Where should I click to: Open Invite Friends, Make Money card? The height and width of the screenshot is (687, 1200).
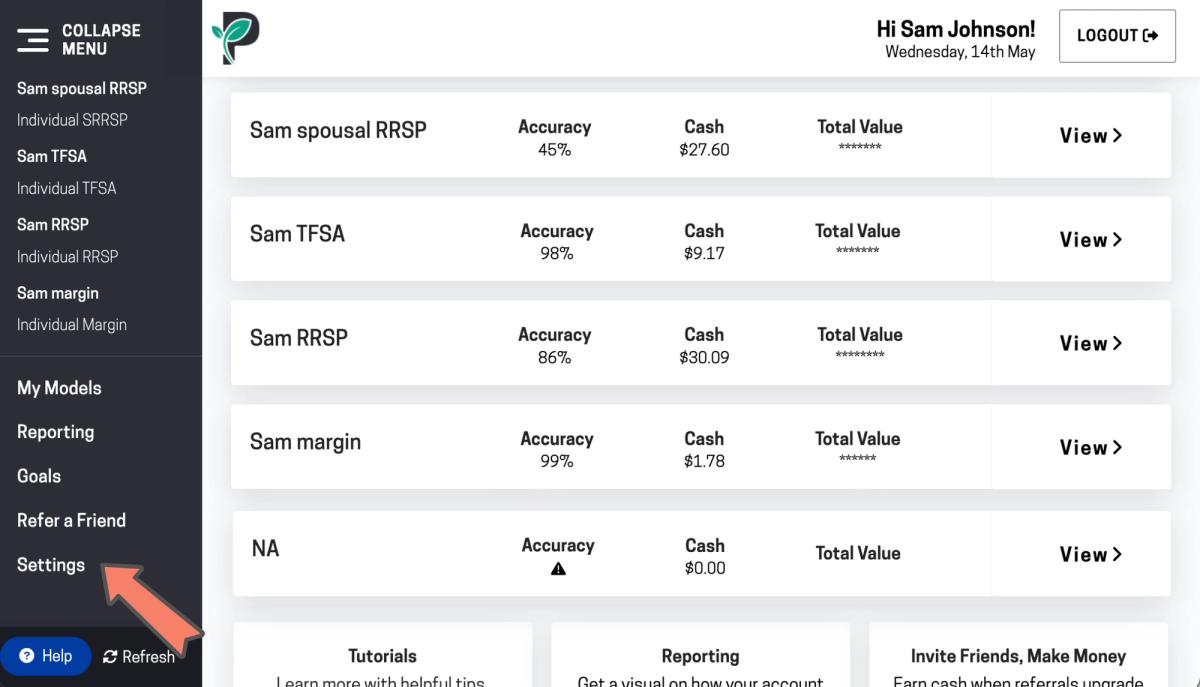coord(1018,657)
